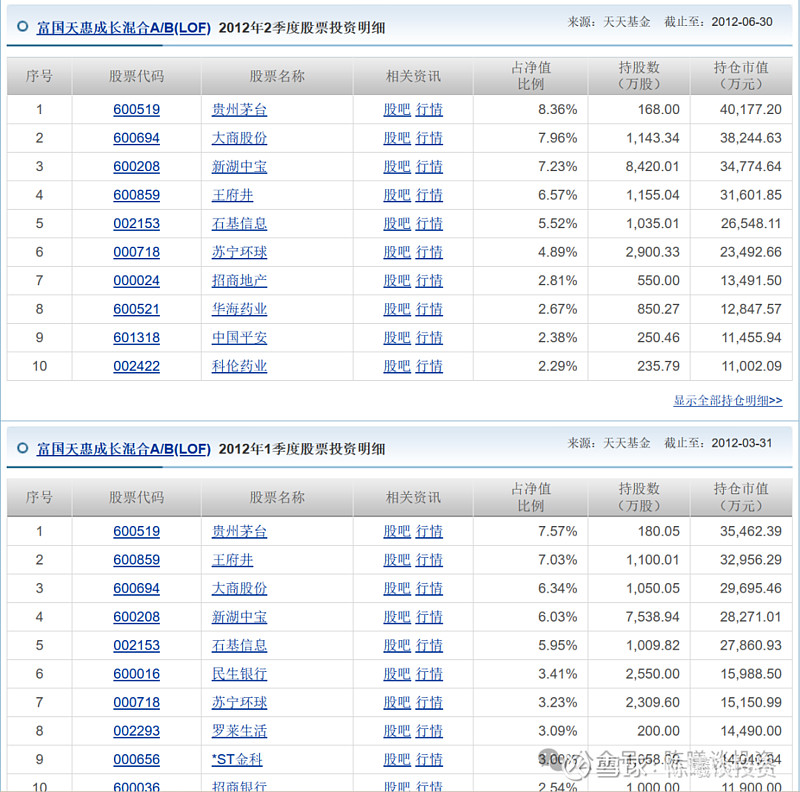Open stock code 600694 in 2季度 table

pos(136,138)
